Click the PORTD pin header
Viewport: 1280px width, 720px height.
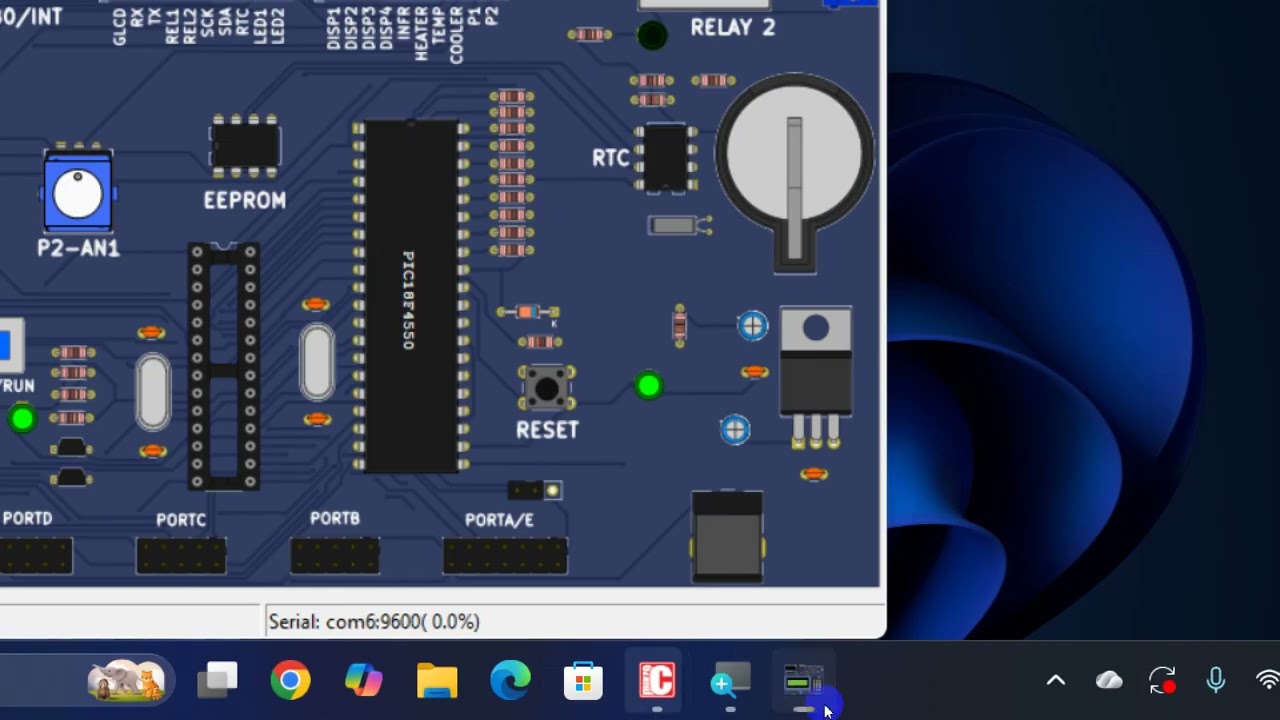(36, 555)
